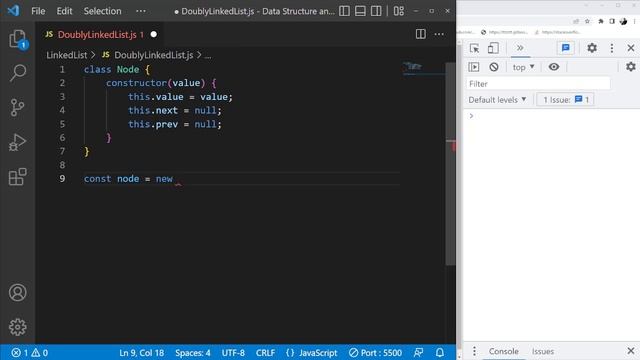Bookmark page with star icon in browser
Image resolution: width=640 pixels, height=360 pixels.
(x=587, y=21)
